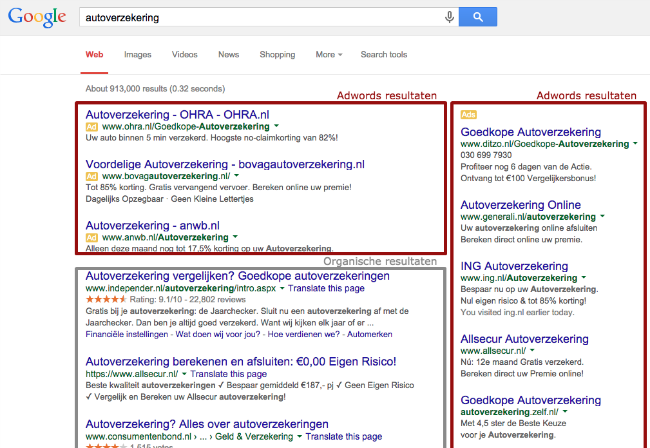The width and height of the screenshot is (650, 448).
Task: Open ditzo Goedkope Autoverzekering sidebar ad
Action: 531,132
